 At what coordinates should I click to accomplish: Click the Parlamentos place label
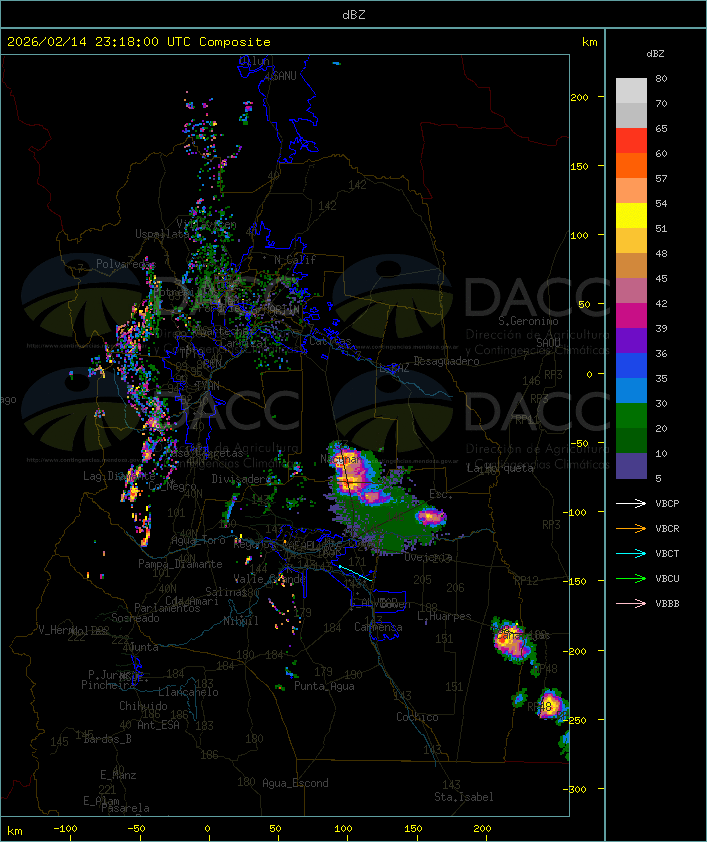(x=167, y=608)
